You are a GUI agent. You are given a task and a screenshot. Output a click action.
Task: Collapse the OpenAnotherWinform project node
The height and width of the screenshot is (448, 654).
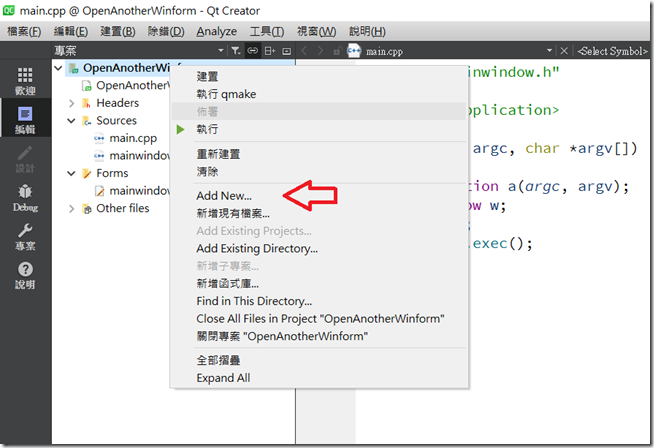click(x=58, y=68)
